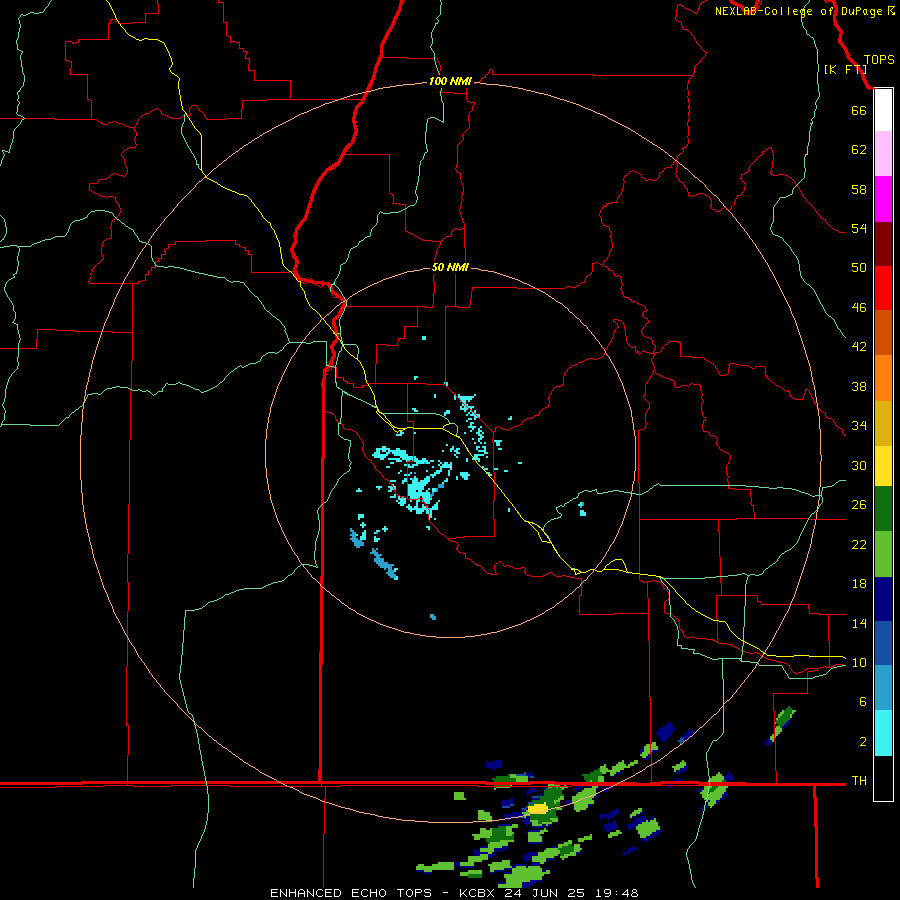Select the 62 legend value
Viewport: 900px width, 900px height.
(x=859, y=150)
